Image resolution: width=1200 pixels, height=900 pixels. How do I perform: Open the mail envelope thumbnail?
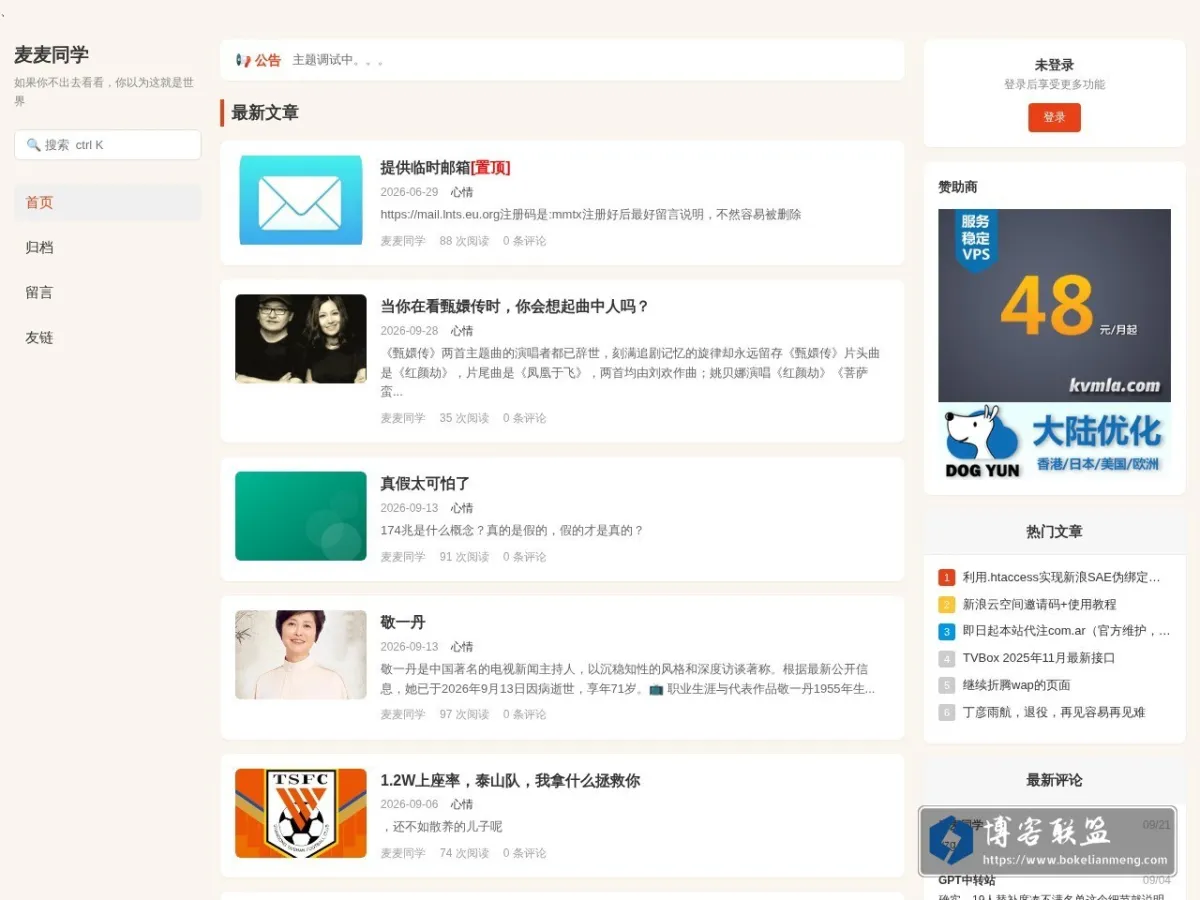[301, 200]
